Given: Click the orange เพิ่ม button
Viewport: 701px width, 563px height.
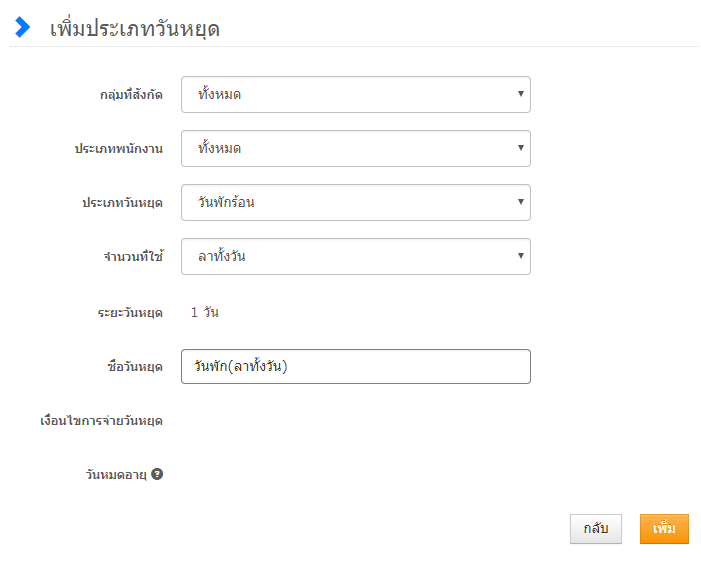Looking at the screenshot, I should click(664, 529).
